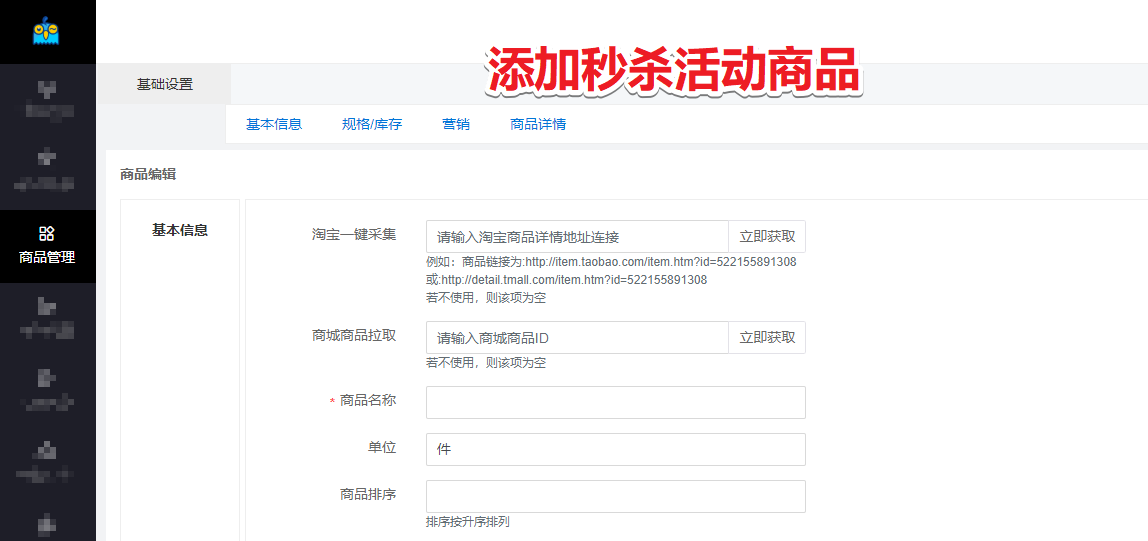Click into the 商品名称 input field
Screen dimensions: 1148x541
pyautogui.click(x=616, y=403)
